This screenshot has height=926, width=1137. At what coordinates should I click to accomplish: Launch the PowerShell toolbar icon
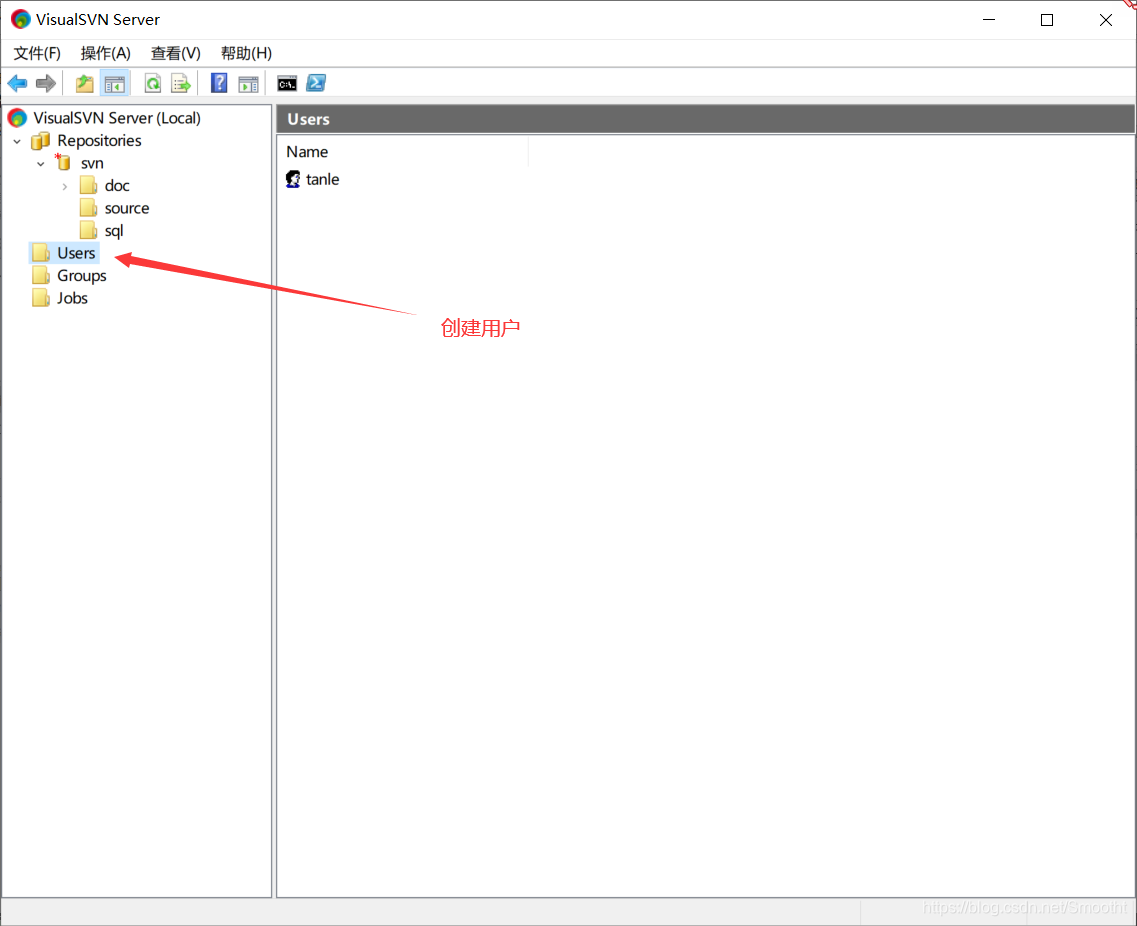pyautogui.click(x=316, y=83)
